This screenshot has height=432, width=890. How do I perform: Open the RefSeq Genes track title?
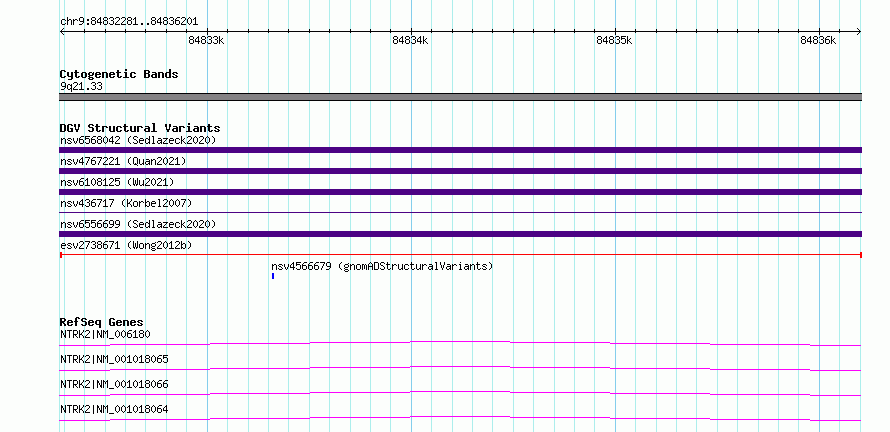102,322
